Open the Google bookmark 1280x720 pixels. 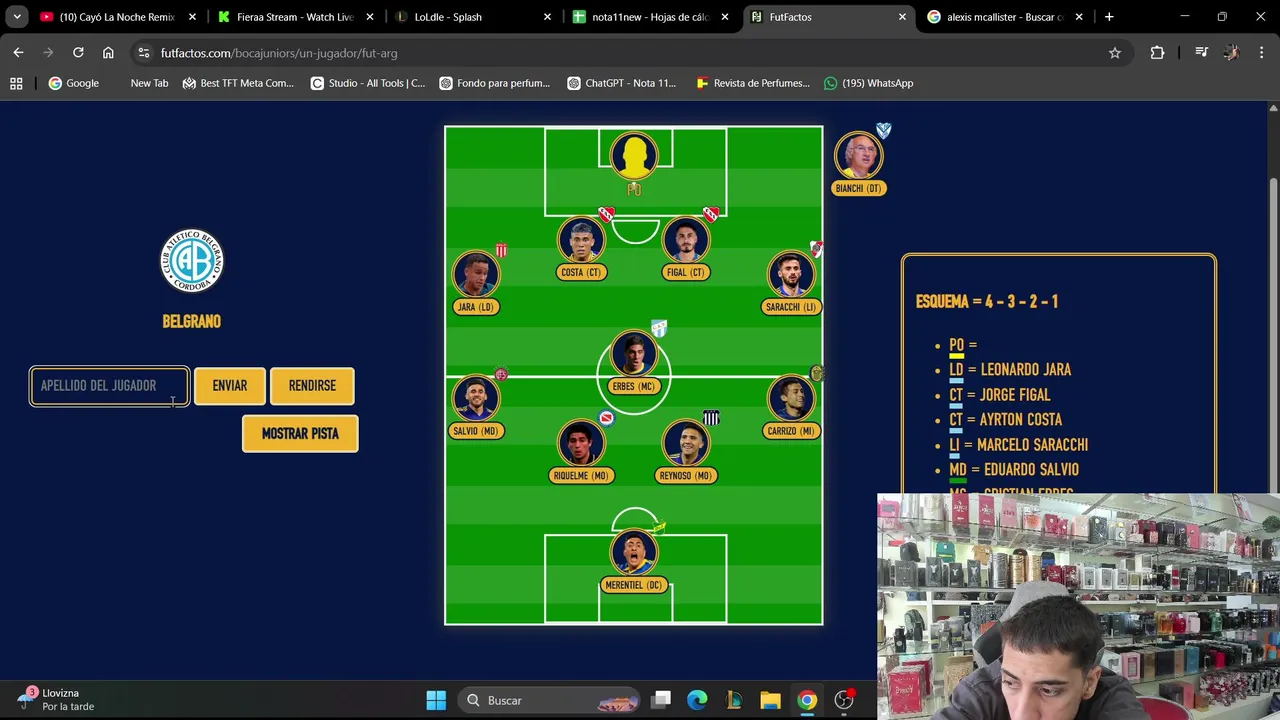point(73,83)
